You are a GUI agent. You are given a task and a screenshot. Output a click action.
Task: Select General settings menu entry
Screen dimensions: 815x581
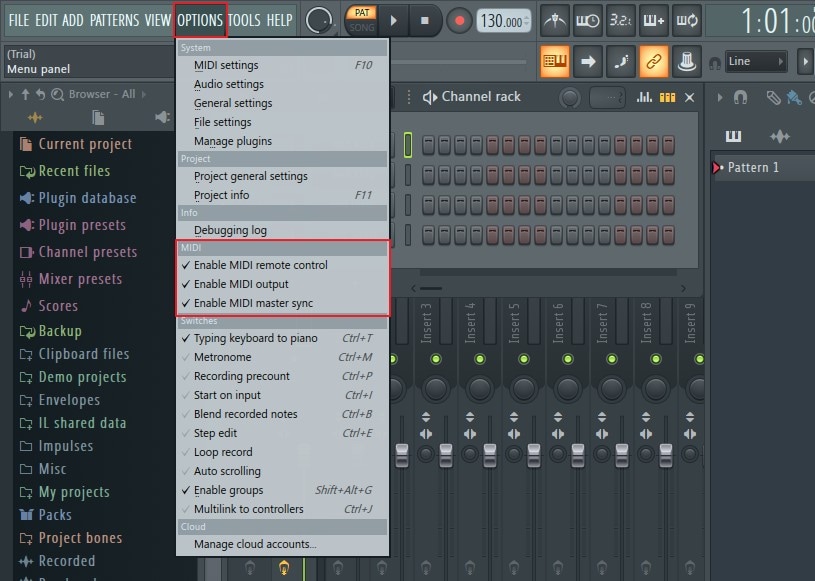click(x=283, y=103)
